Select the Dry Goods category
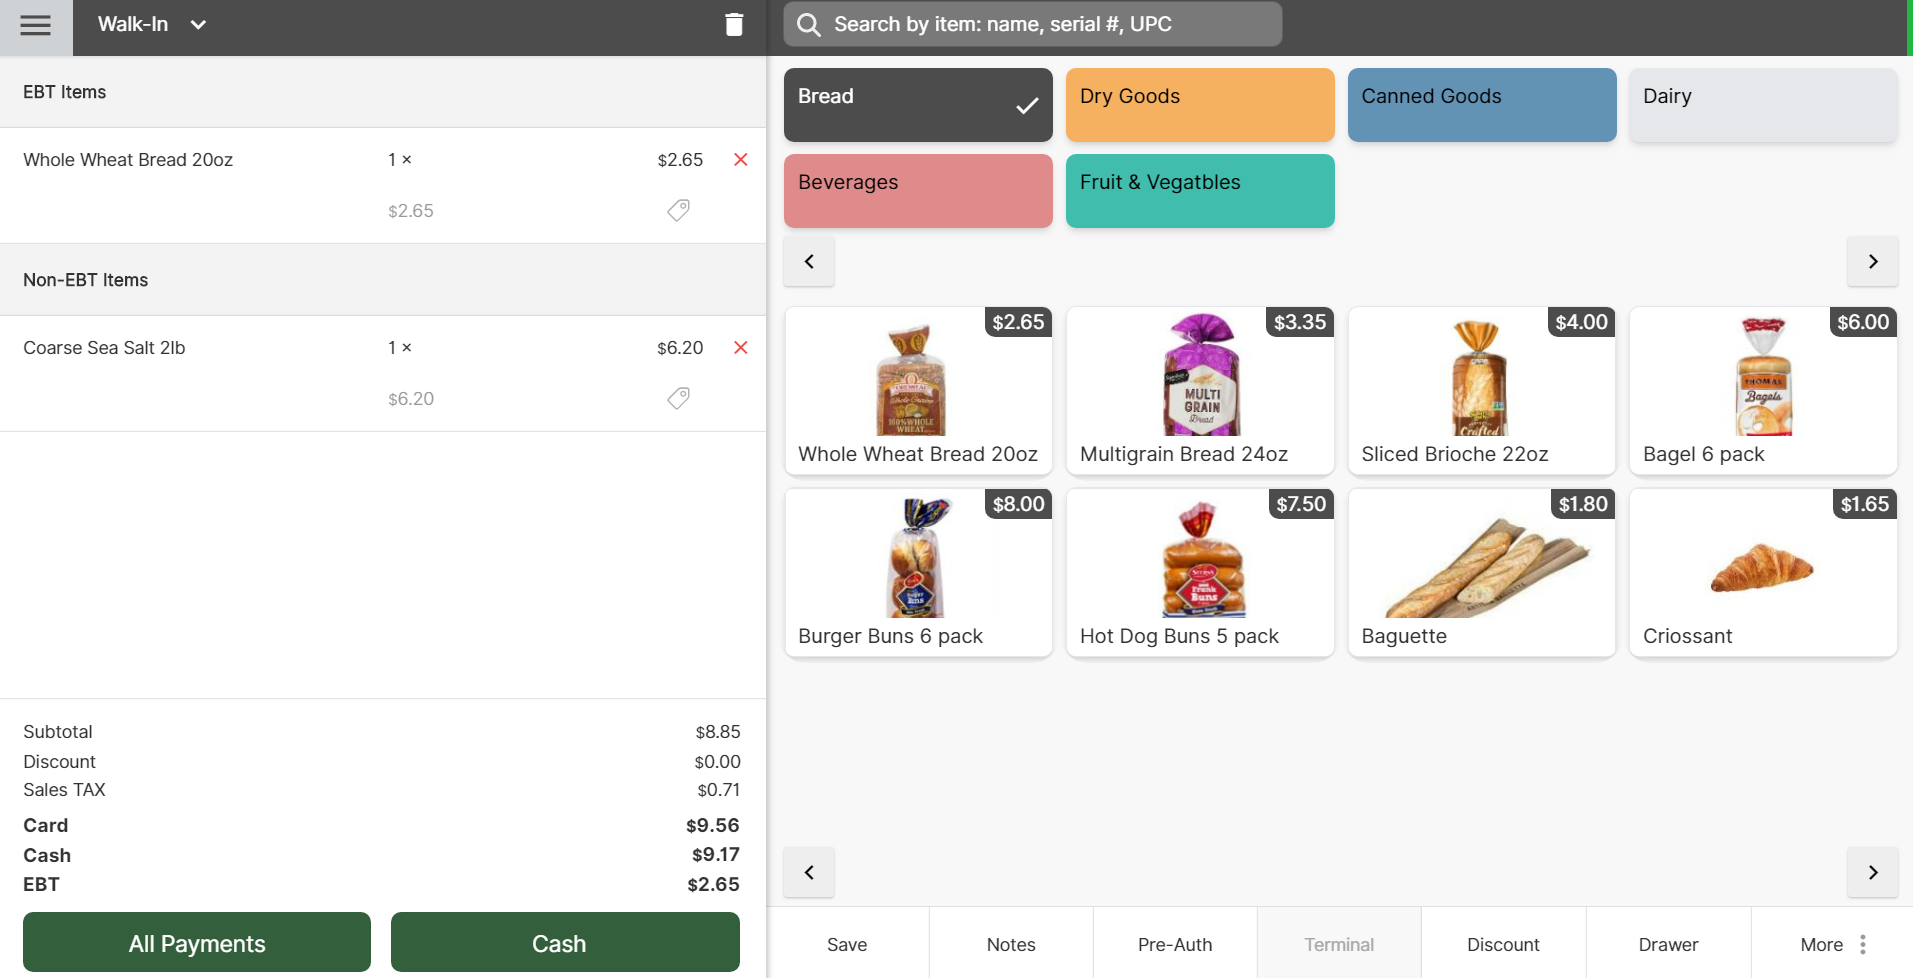Screen dimensions: 1913x978 coord(1199,105)
